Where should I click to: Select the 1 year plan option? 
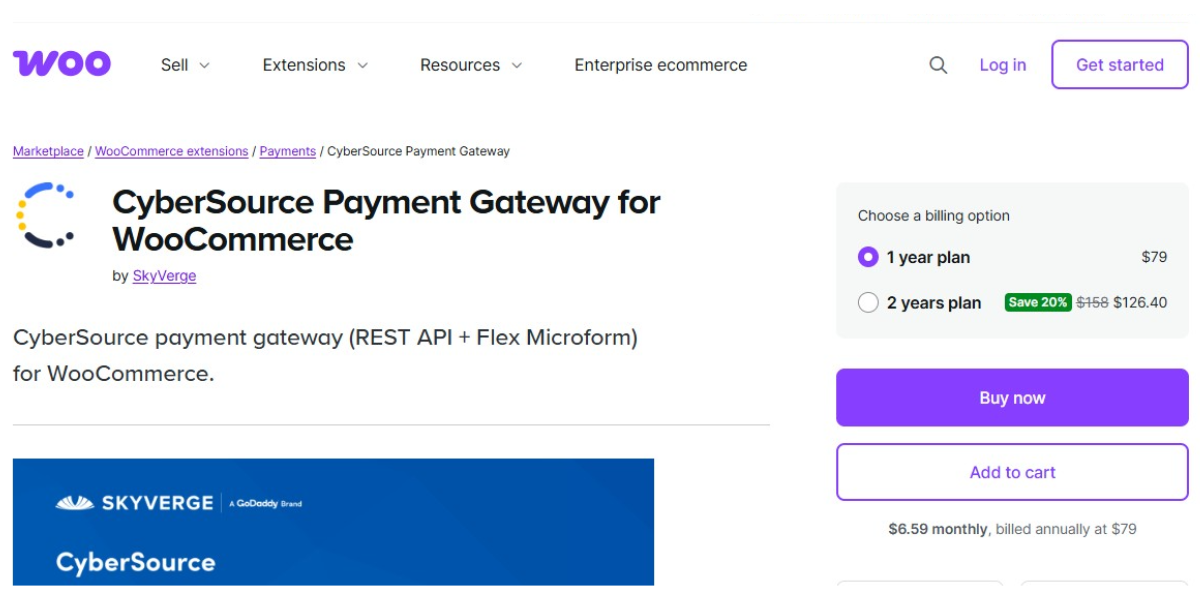coord(869,257)
